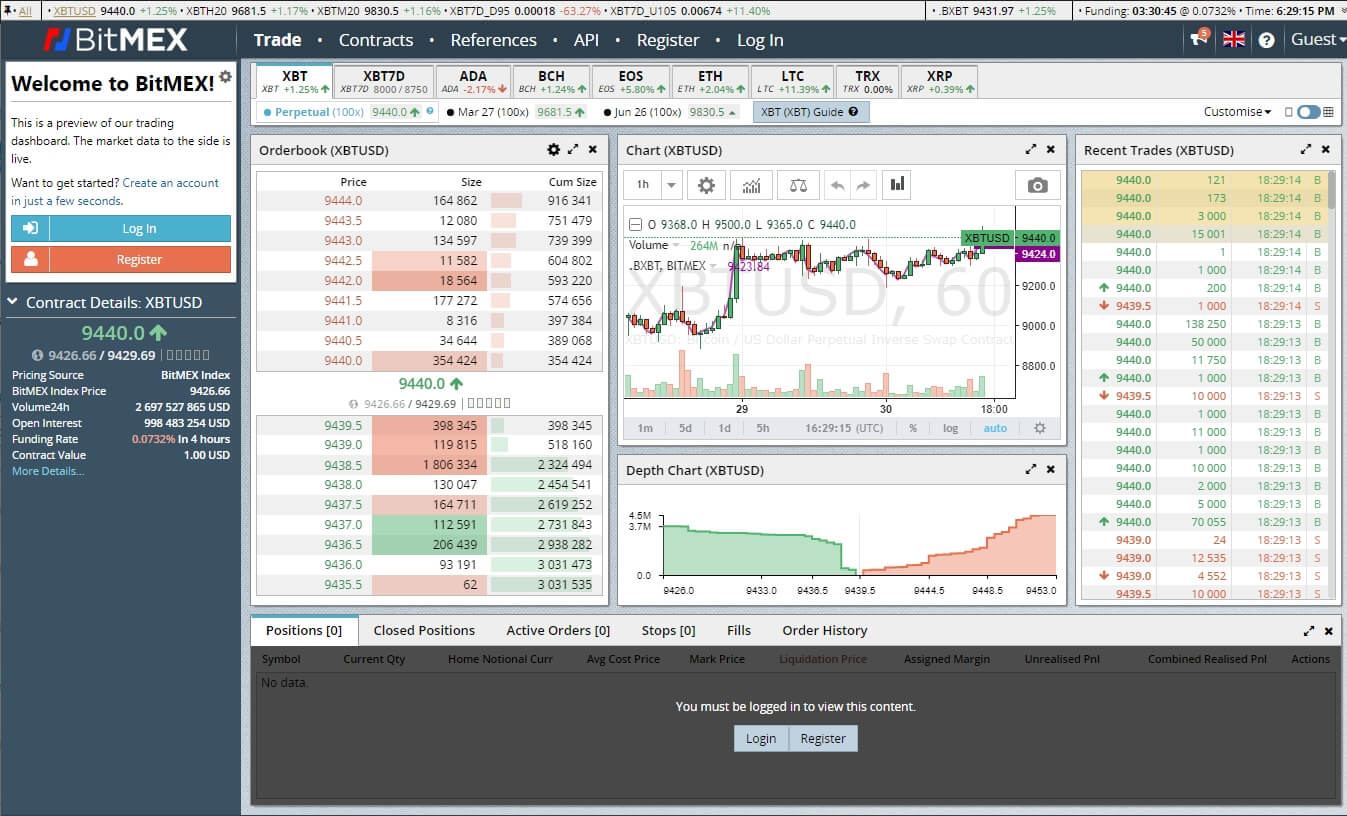Expand the Orderbook panel to fullscreen

[573, 149]
